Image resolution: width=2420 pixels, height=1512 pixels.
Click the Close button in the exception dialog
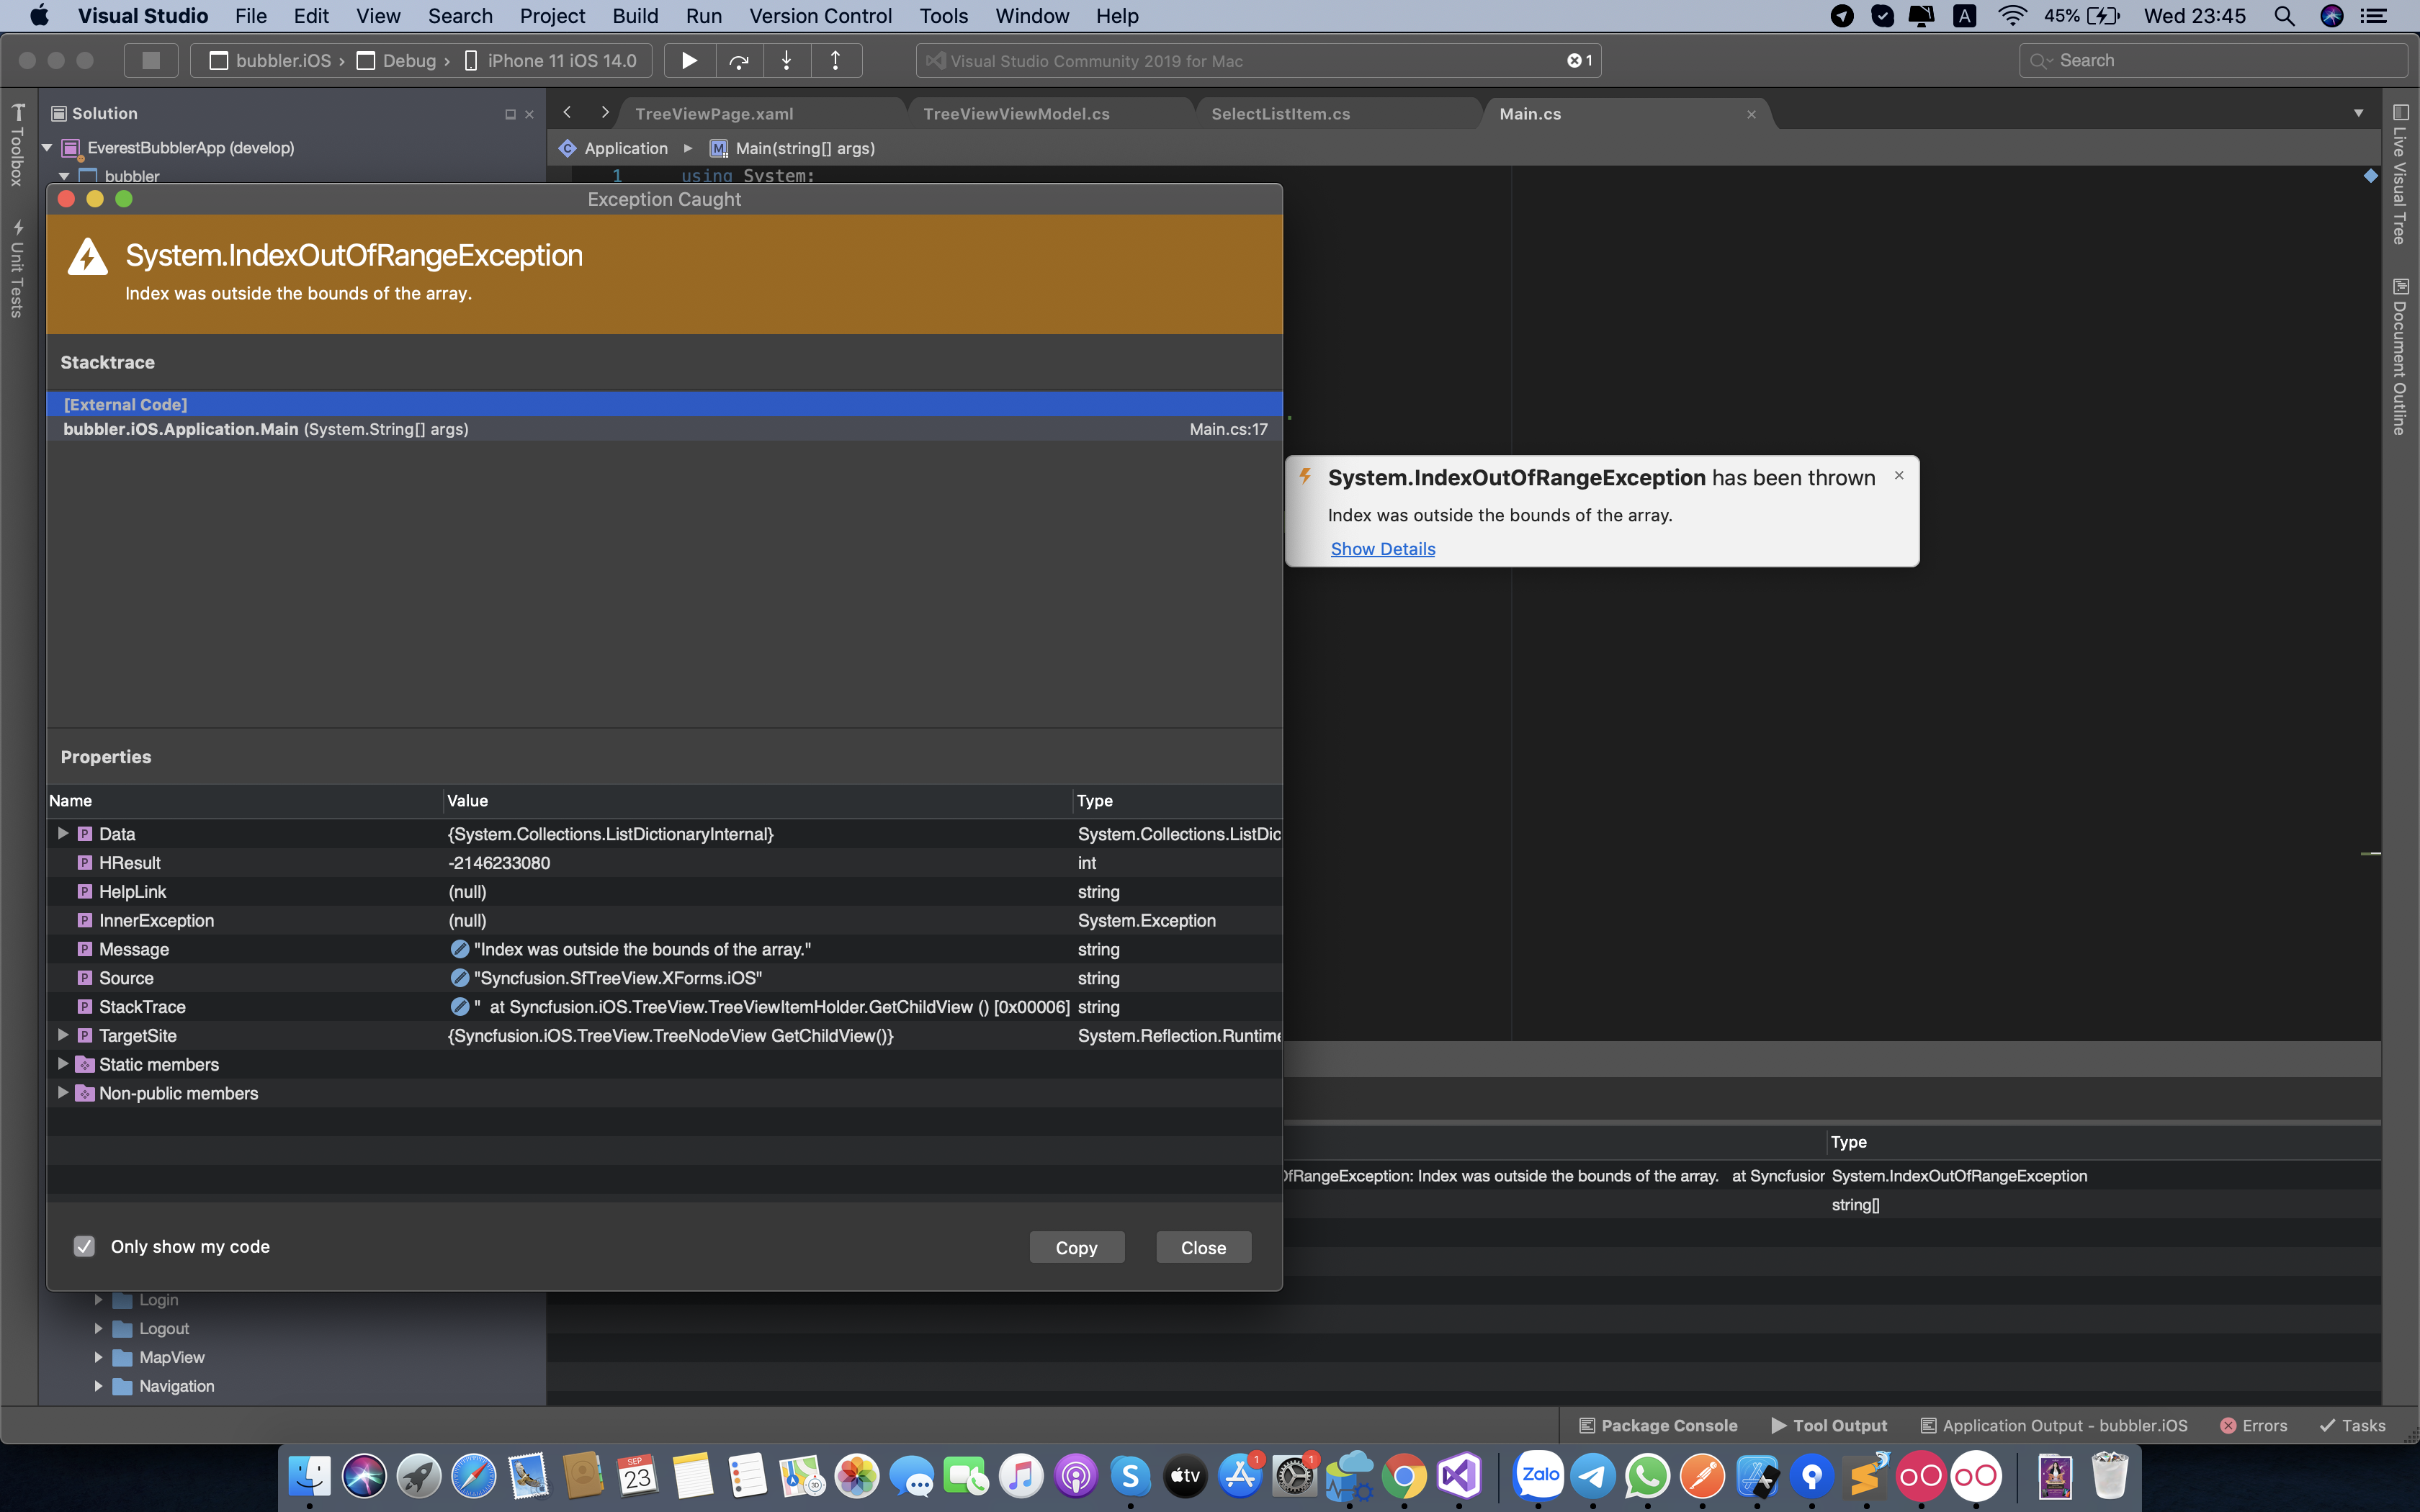[1203, 1247]
